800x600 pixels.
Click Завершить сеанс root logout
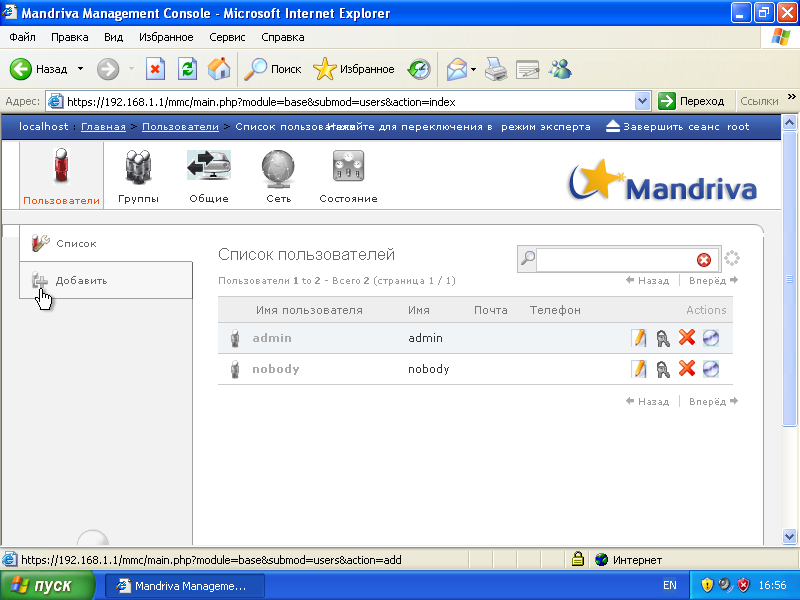678,127
